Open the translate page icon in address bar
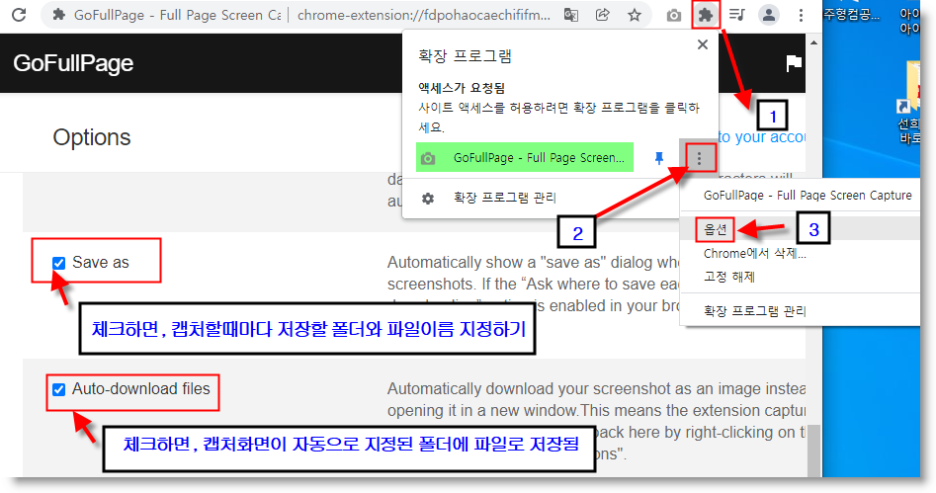Image resolution: width=936 pixels, height=493 pixels. [571, 15]
